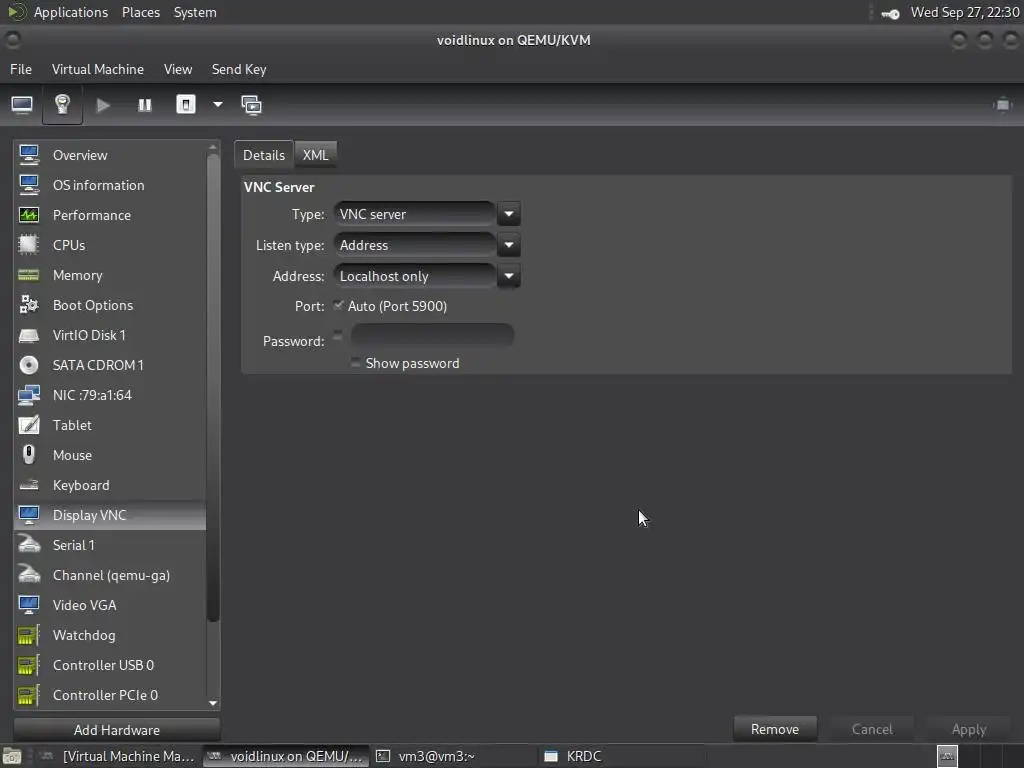The height and width of the screenshot is (768, 1024).
Task: Open the Performance hardware item
Action: [x=110, y=216]
